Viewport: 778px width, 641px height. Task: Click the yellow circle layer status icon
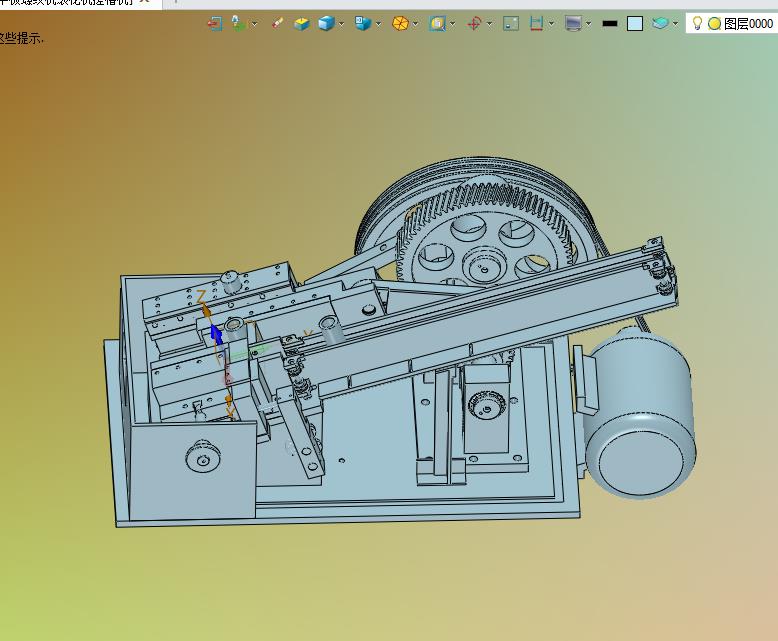[x=714, y=23]
